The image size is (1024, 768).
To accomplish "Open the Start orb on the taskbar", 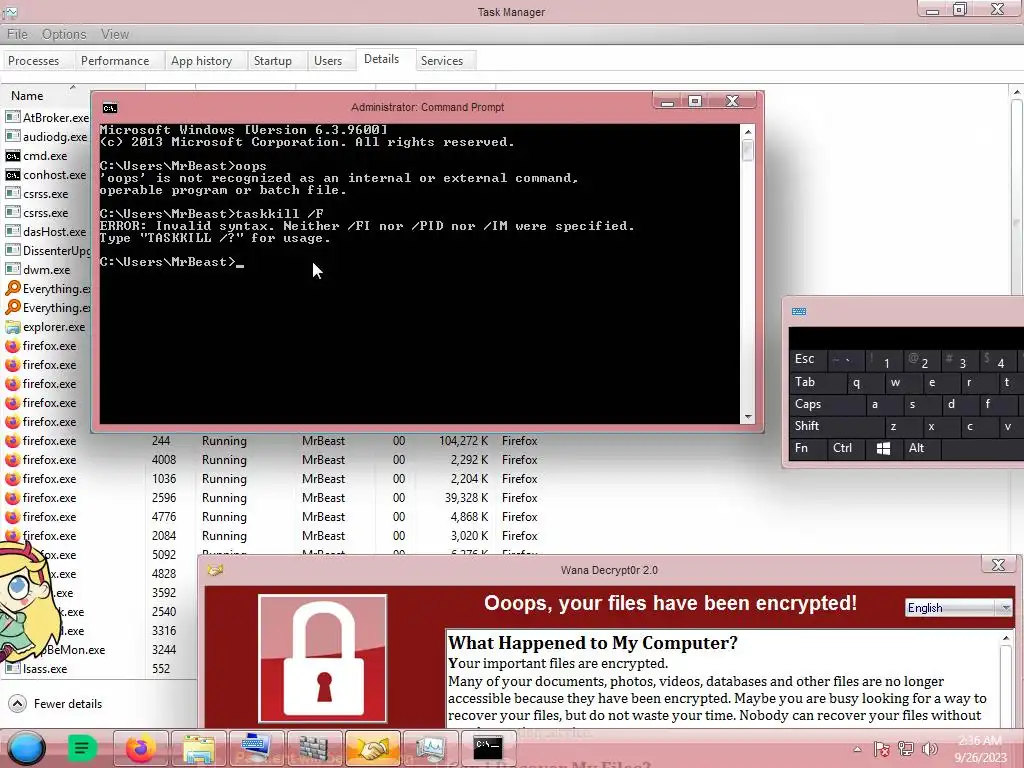I will tap(27, 748).
